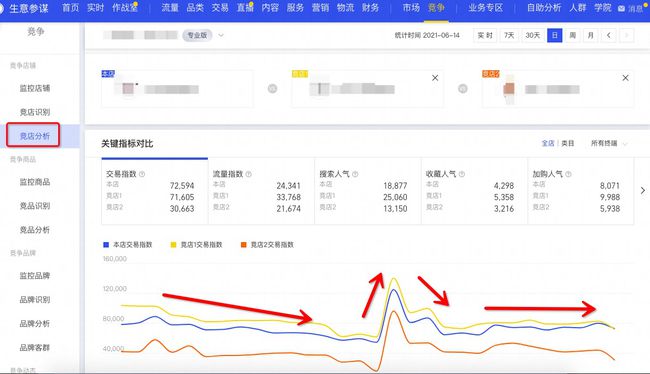Click the 竞店1 shop thumbnail
Screen dimensions: 650x374
pyautogui.click(x=320, y=88)
